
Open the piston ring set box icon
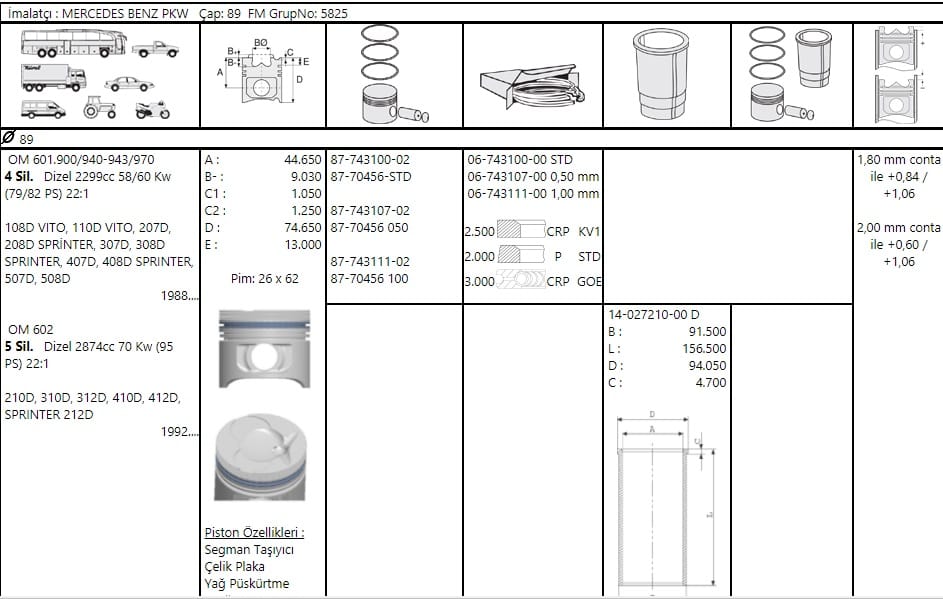tap(532, 86)
